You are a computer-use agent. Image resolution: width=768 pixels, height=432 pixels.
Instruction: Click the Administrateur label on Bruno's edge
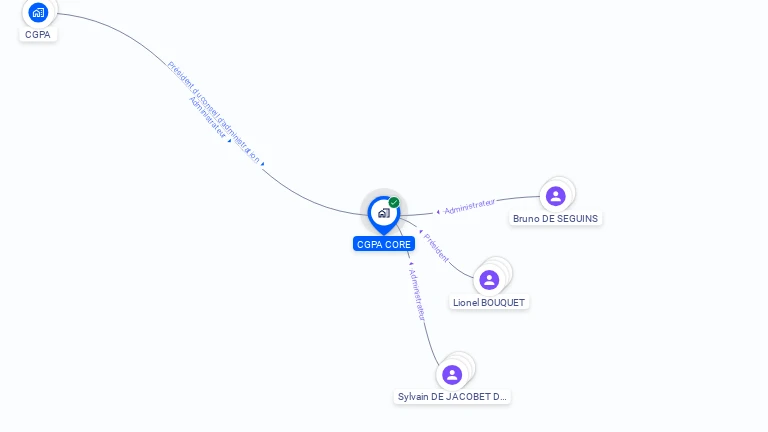point(469,206)
